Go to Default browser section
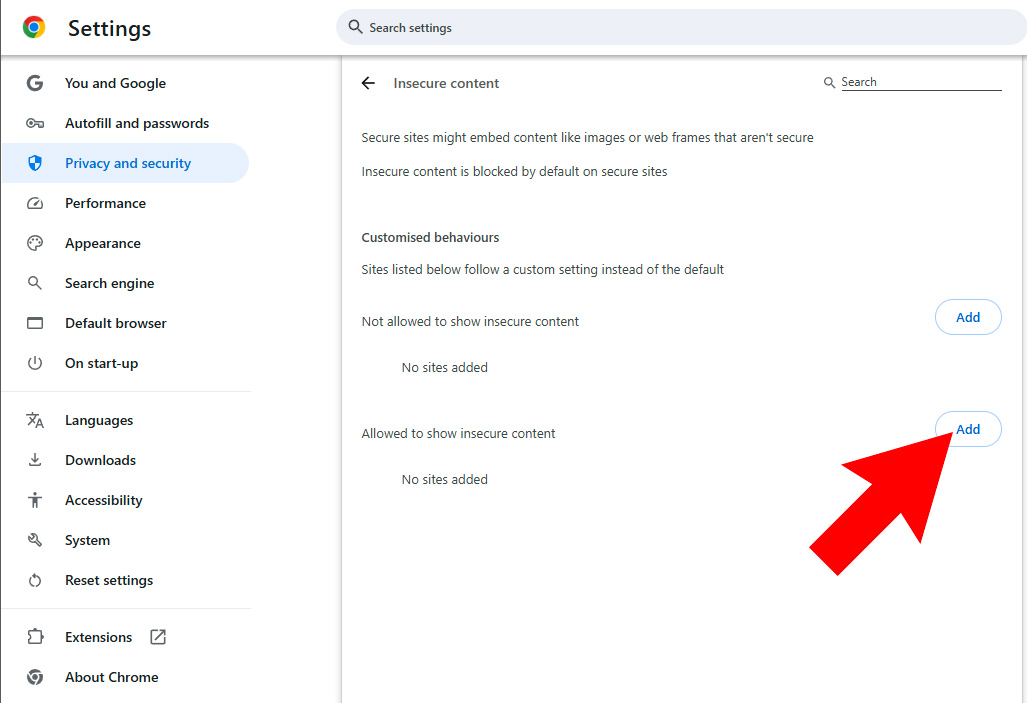The width and height of the screenshot is (1027, 703). (x=115, y=323)
